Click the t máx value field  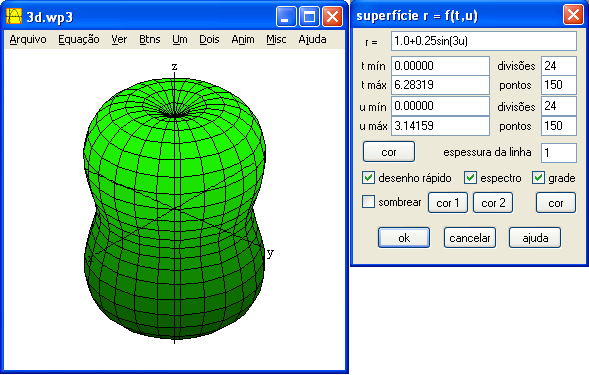tap(440, 85)
